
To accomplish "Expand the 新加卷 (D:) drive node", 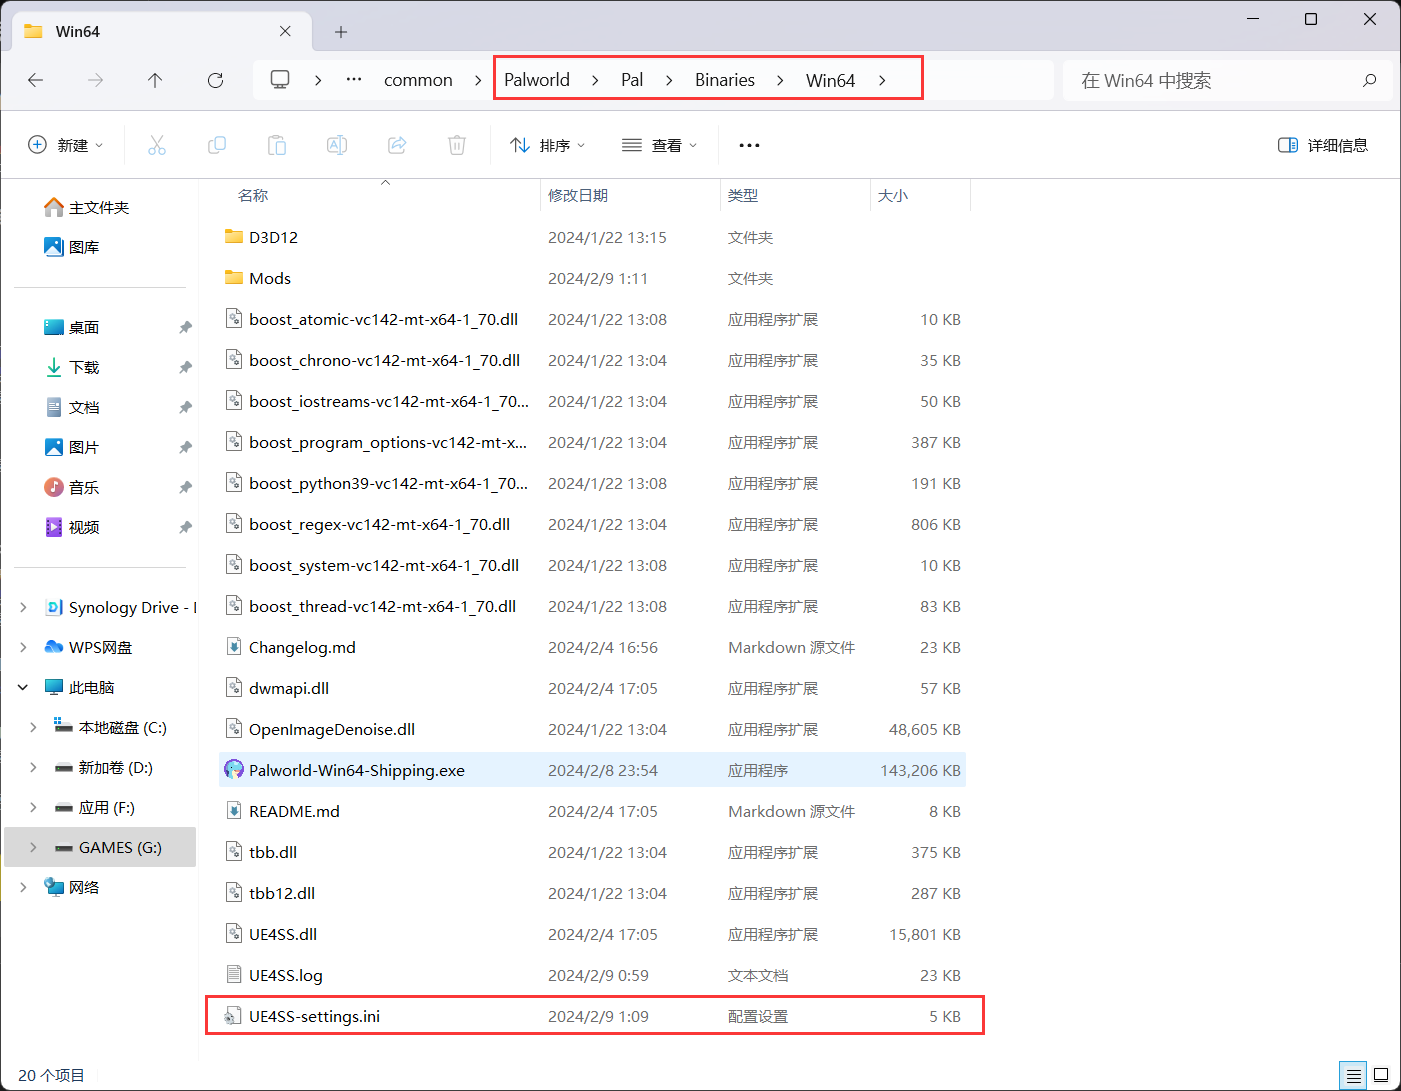I will [33, 767].
